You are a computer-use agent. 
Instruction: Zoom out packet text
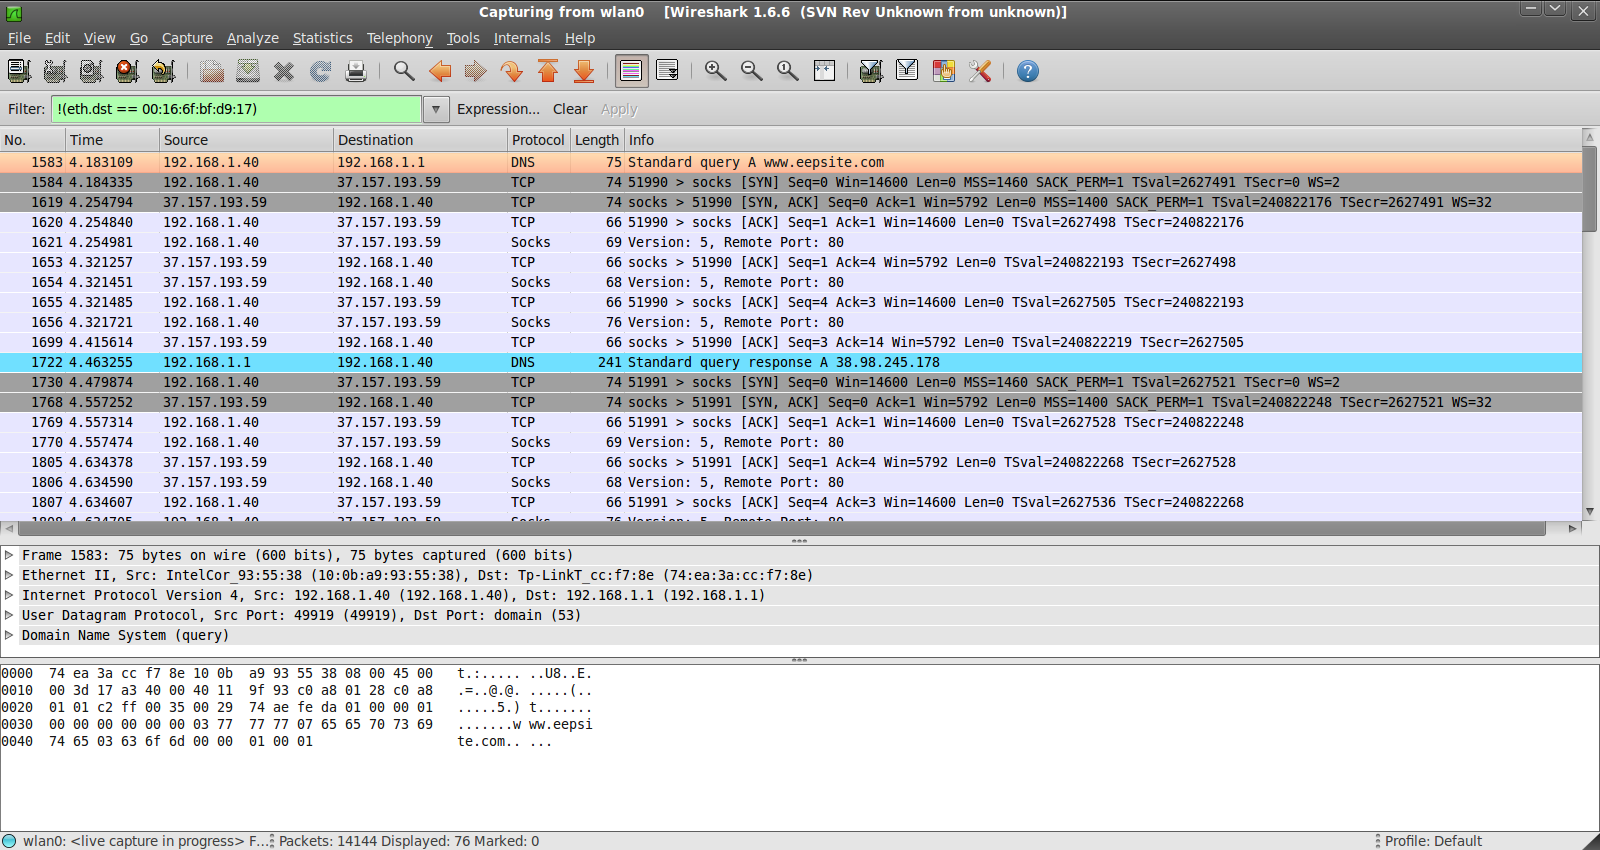point(752,71)
